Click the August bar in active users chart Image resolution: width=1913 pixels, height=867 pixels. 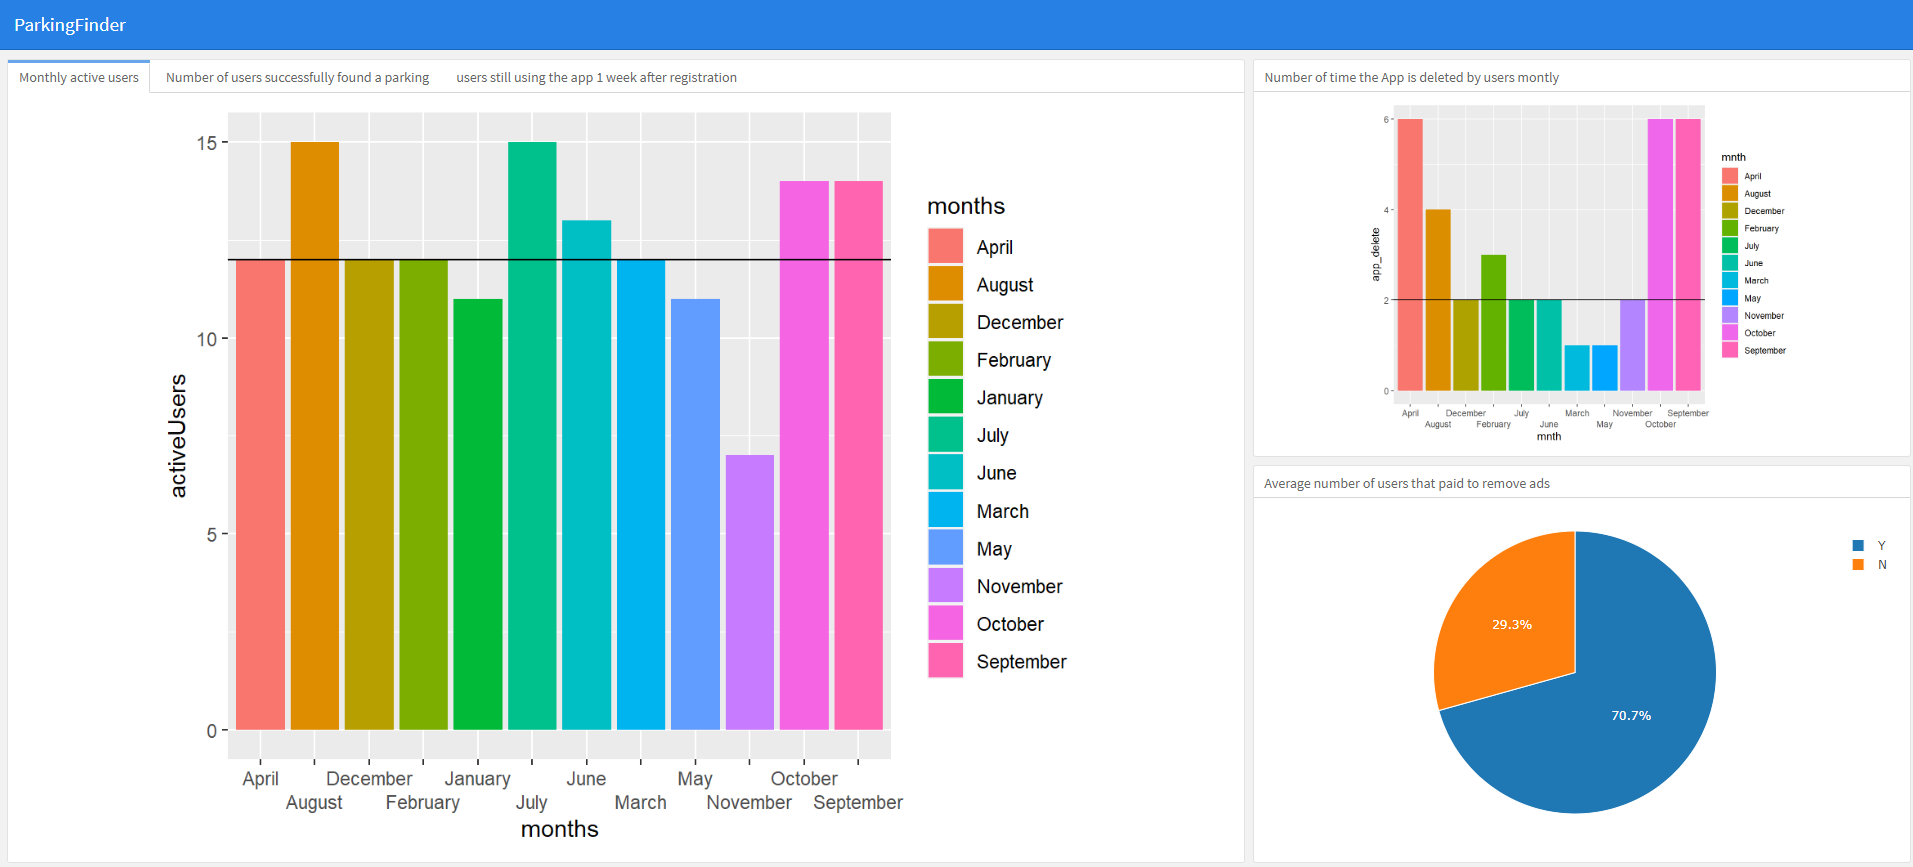[x=315, y=436]
